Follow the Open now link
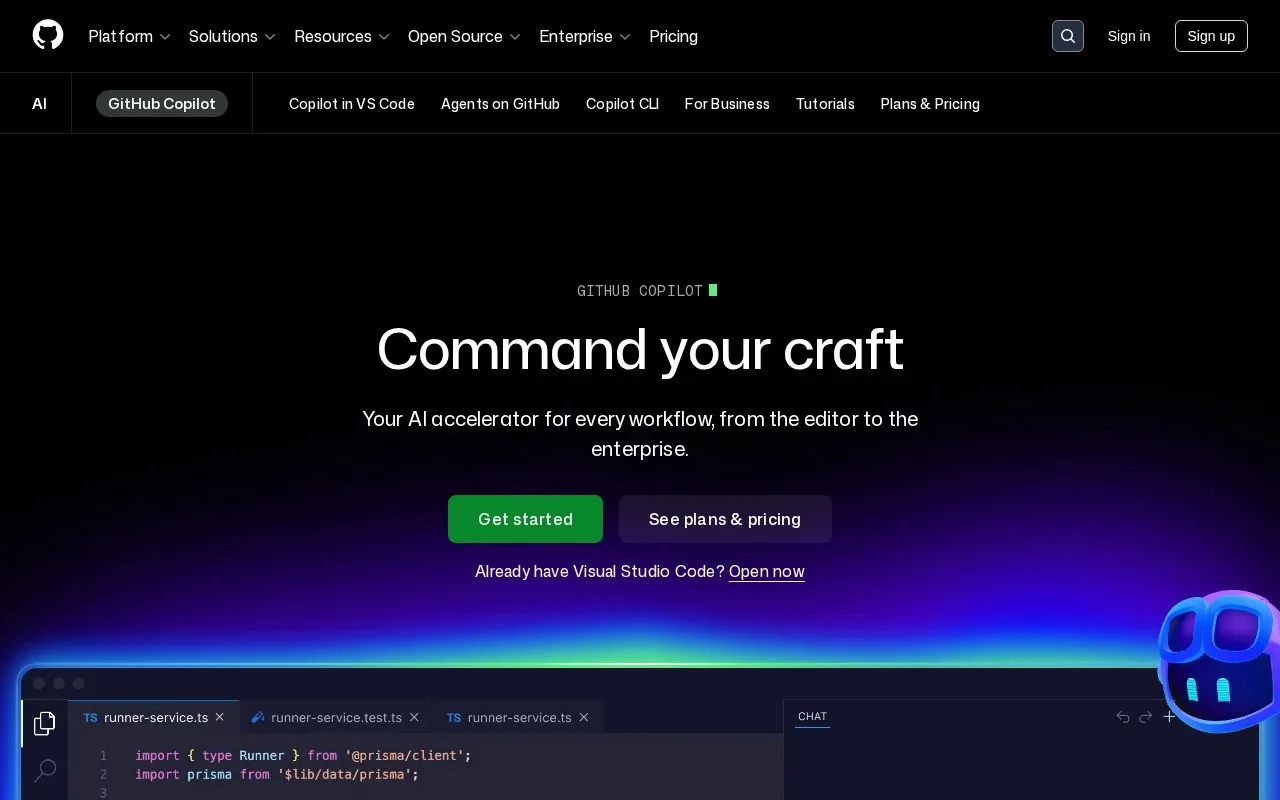Screen dimensions: 1280x800 767,572
